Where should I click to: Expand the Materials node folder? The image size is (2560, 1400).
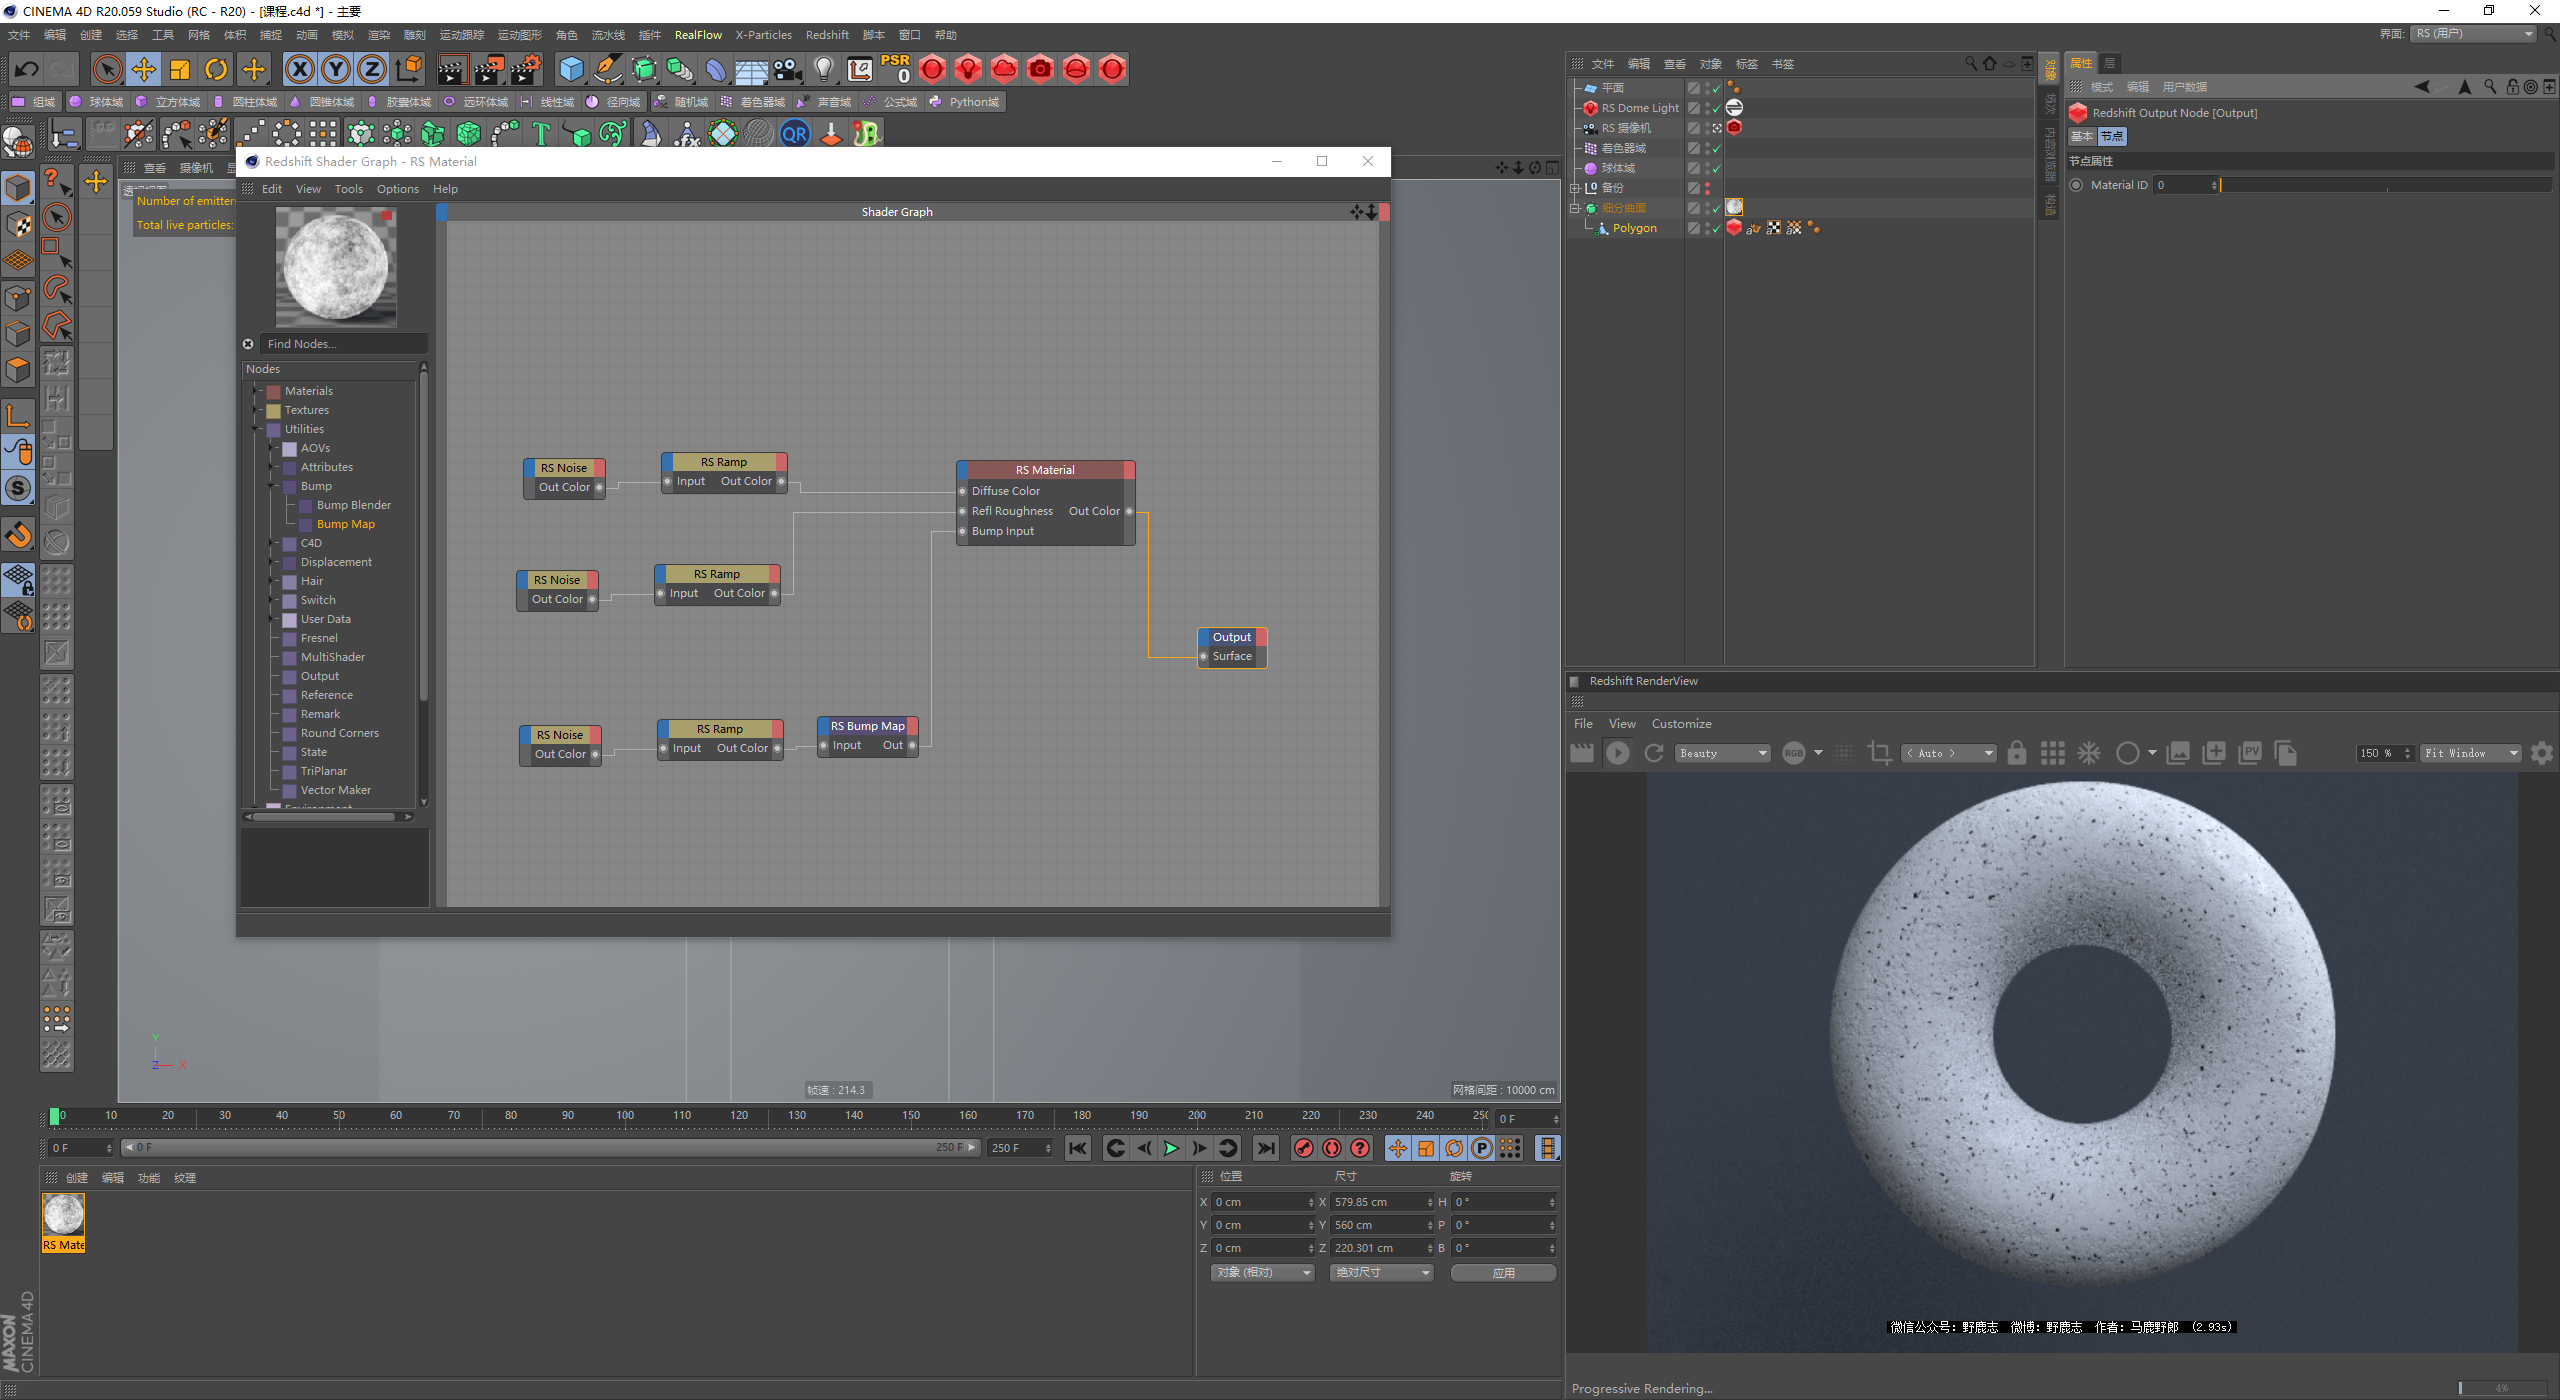click(x=256, y=391)
